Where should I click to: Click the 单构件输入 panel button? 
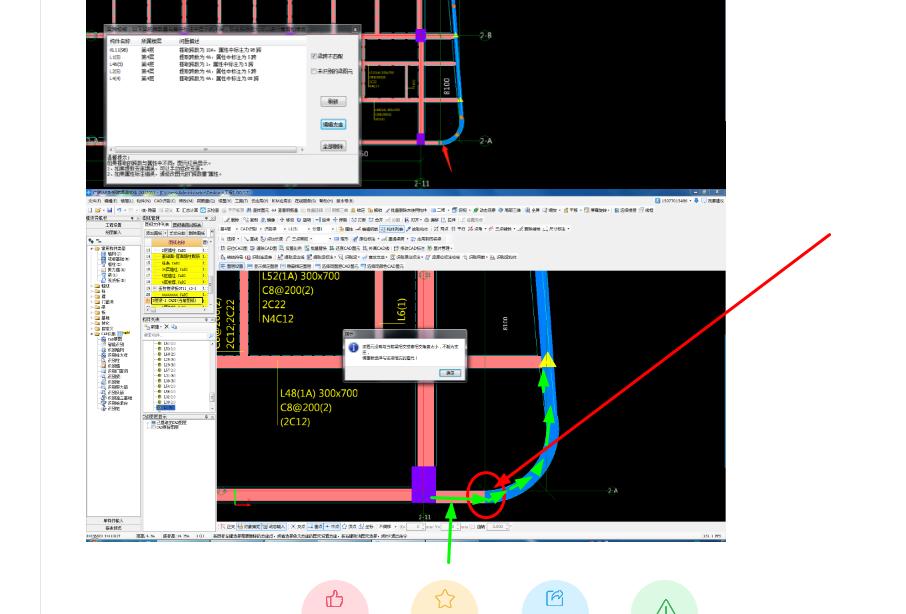(114, 520)
